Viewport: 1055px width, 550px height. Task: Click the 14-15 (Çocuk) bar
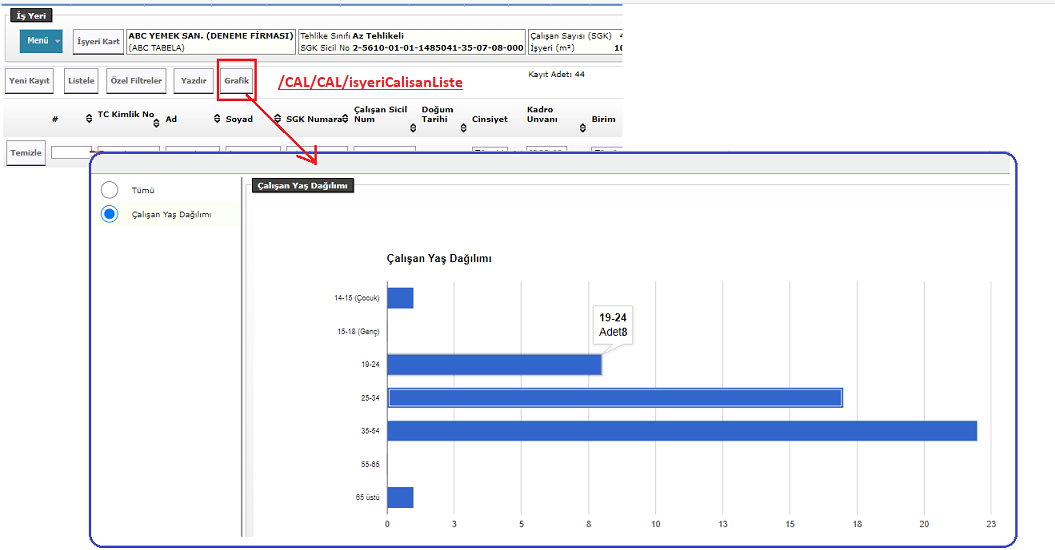coord(400,298)
